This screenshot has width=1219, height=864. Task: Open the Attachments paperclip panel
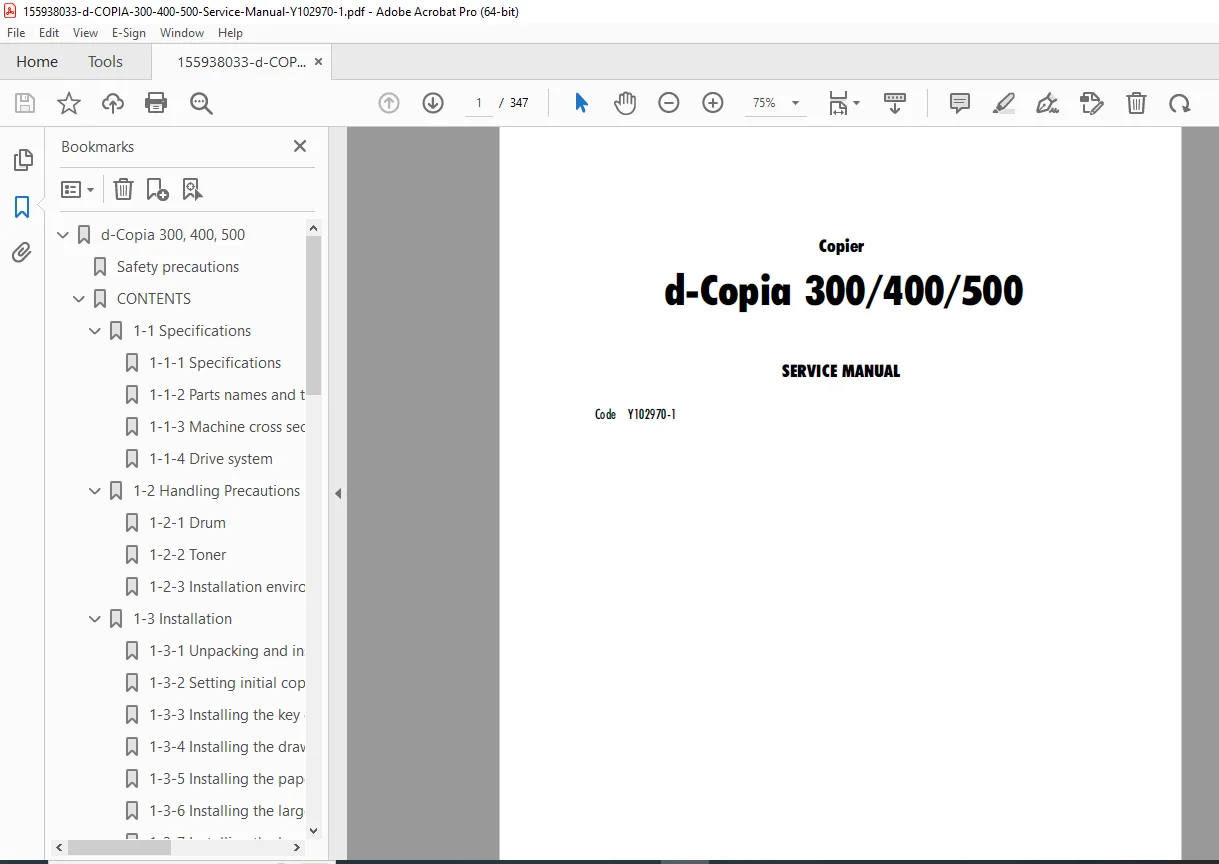click(x=22, y=253)
